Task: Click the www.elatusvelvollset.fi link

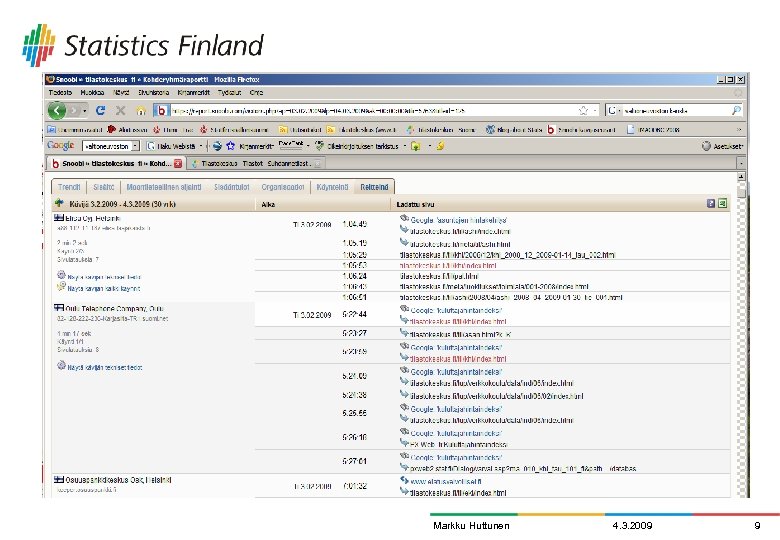Action: (446, 481)
